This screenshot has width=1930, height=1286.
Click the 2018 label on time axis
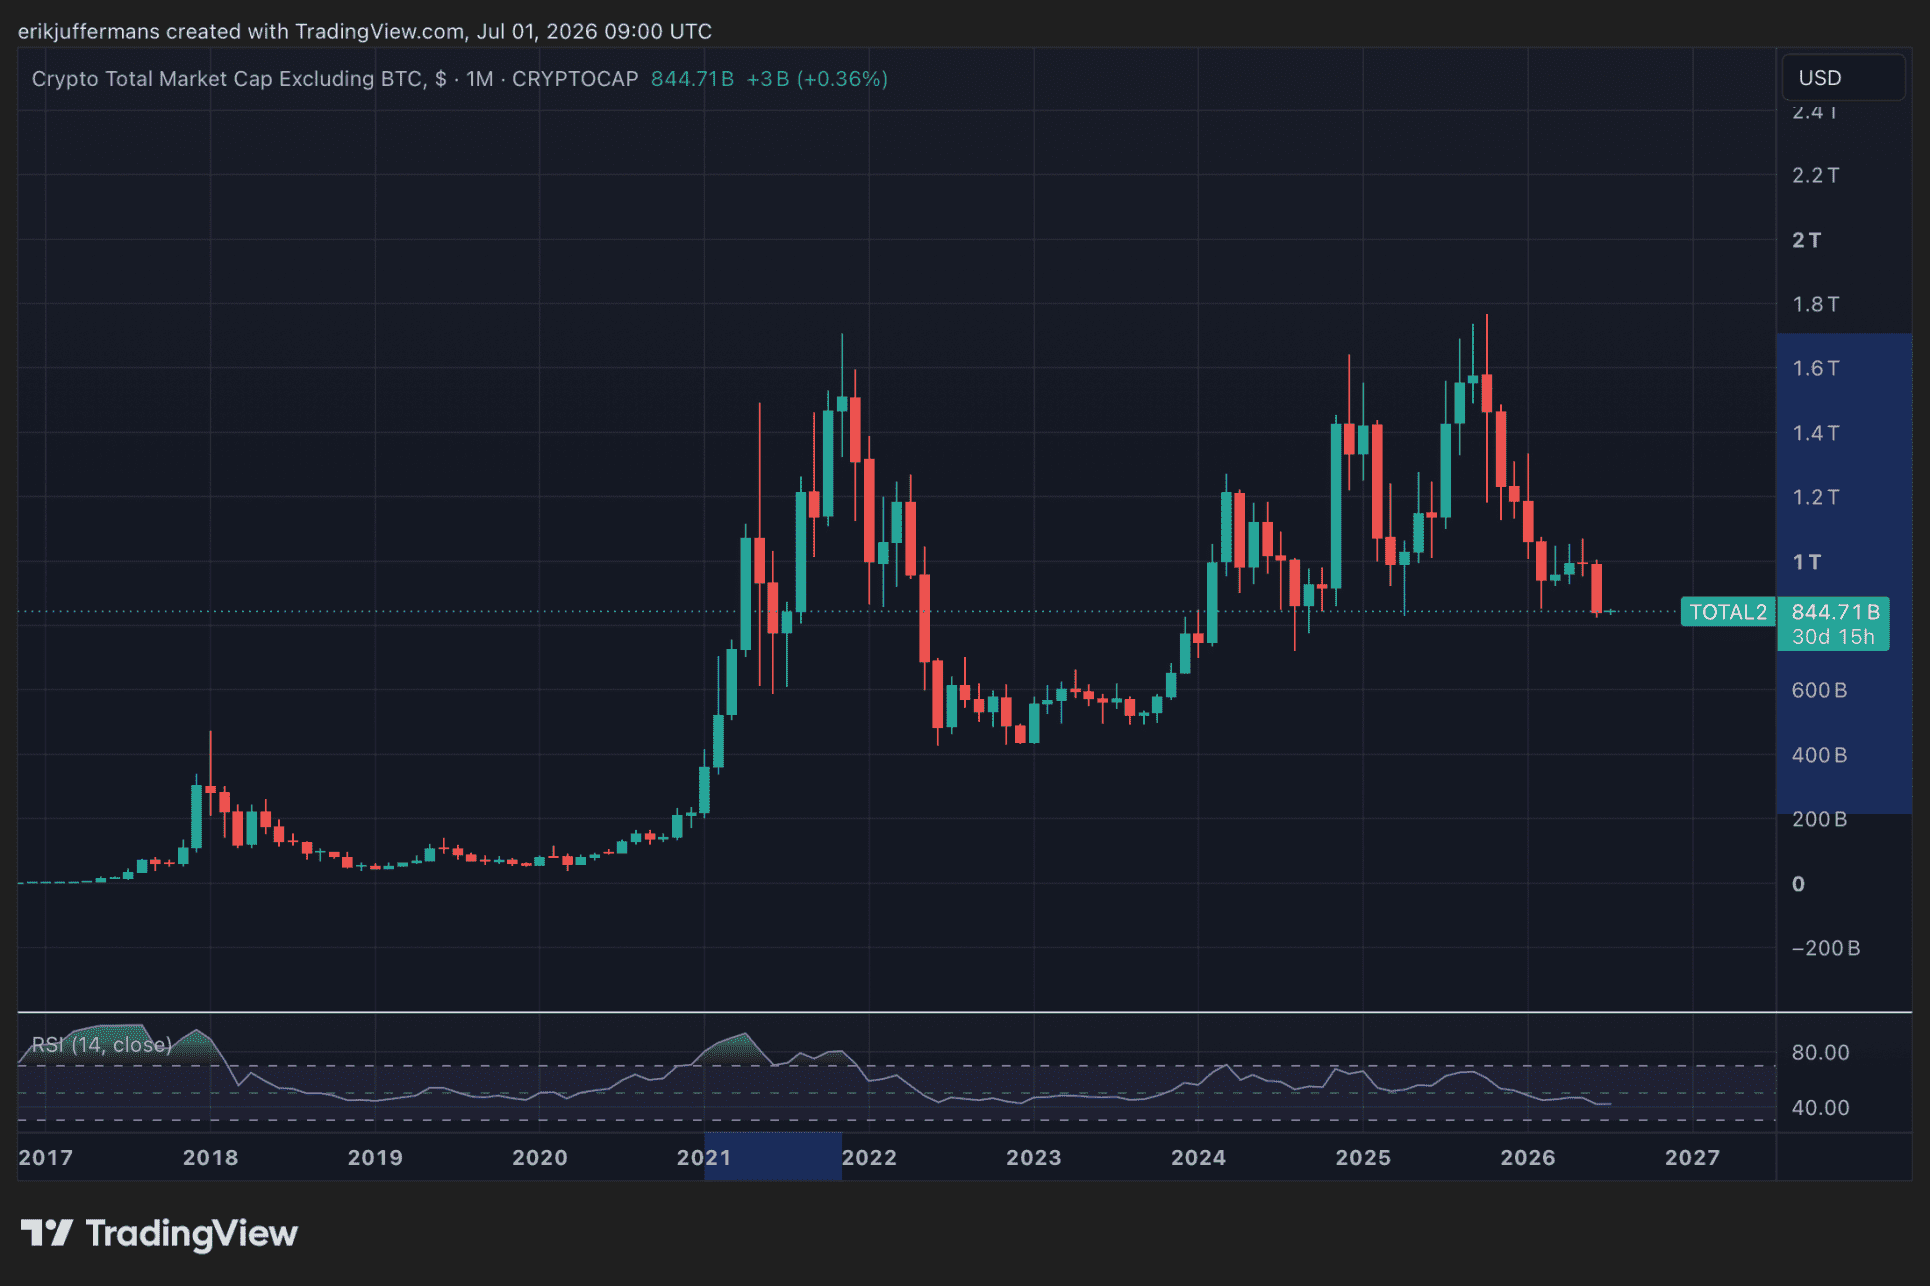pos(210,1158)
